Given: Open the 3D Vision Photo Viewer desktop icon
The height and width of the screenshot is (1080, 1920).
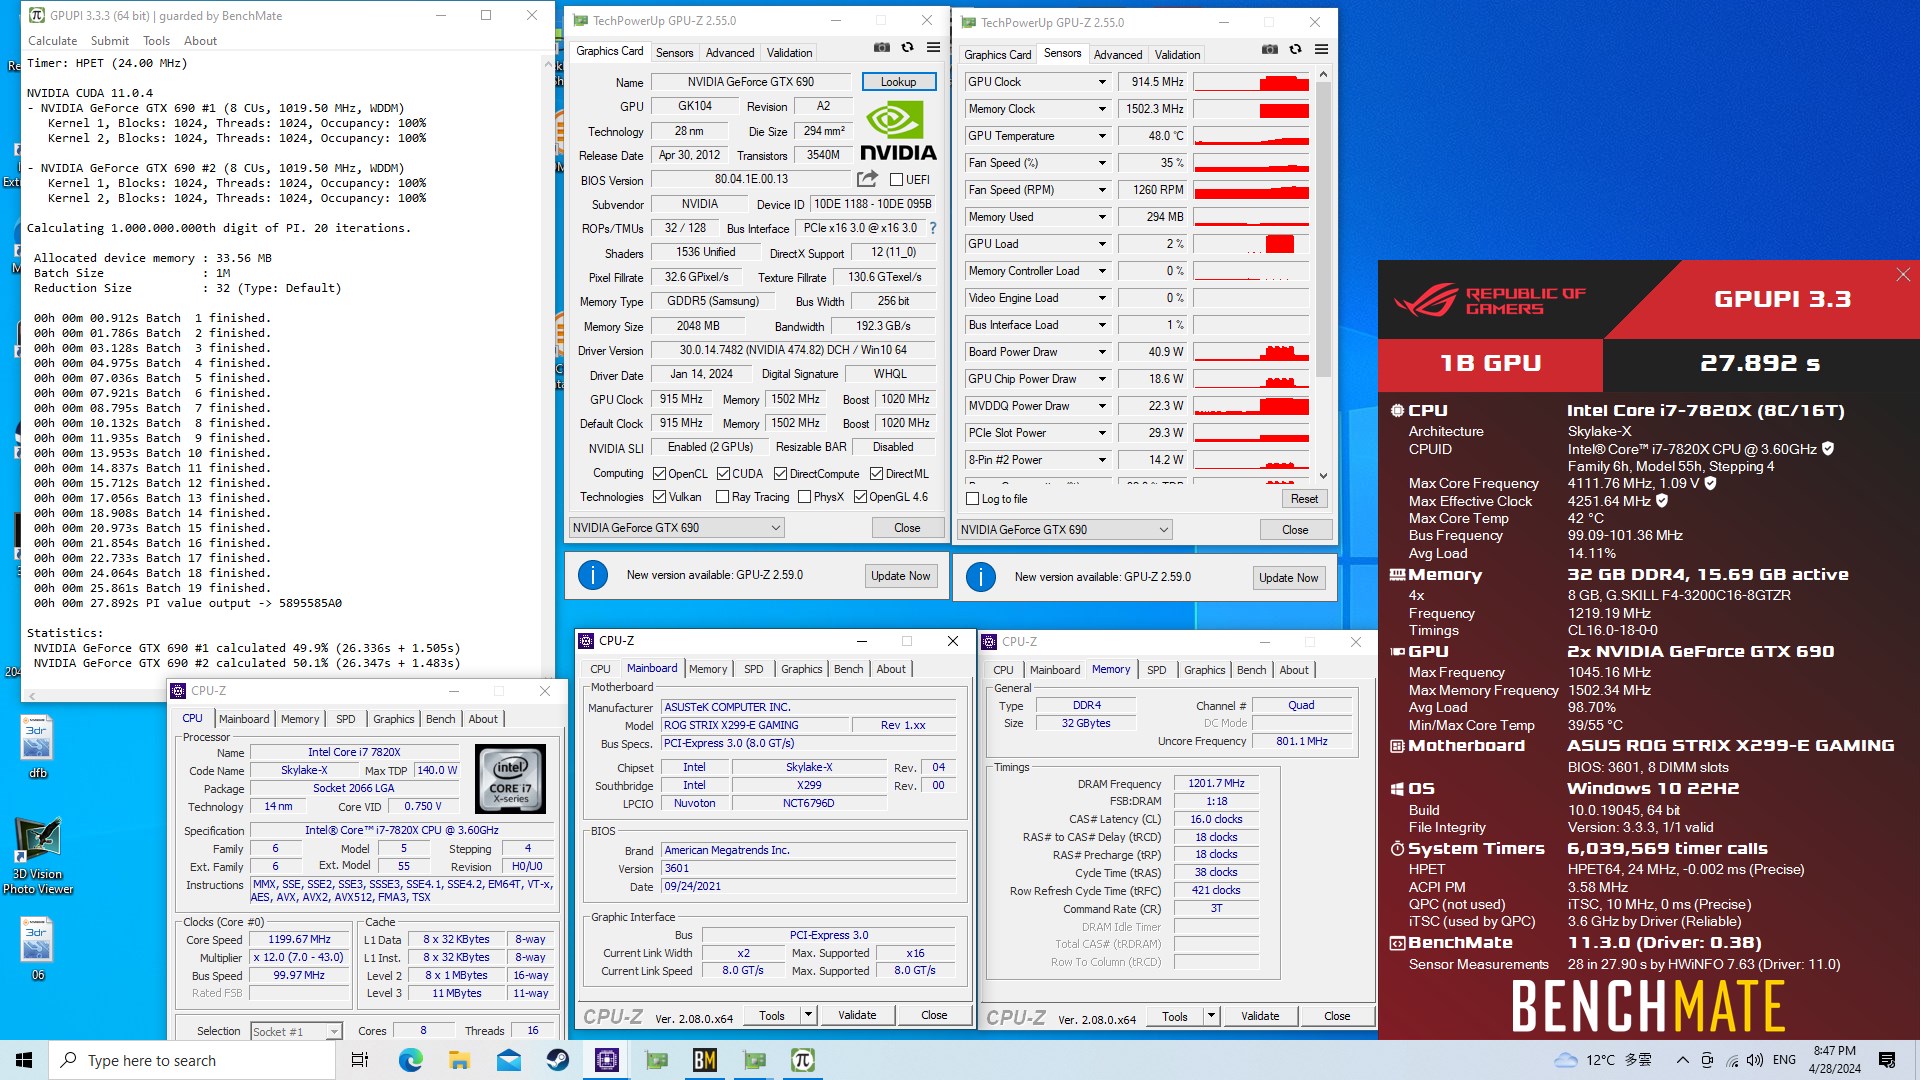Looking at the screenshot, I should coord(38,856).
